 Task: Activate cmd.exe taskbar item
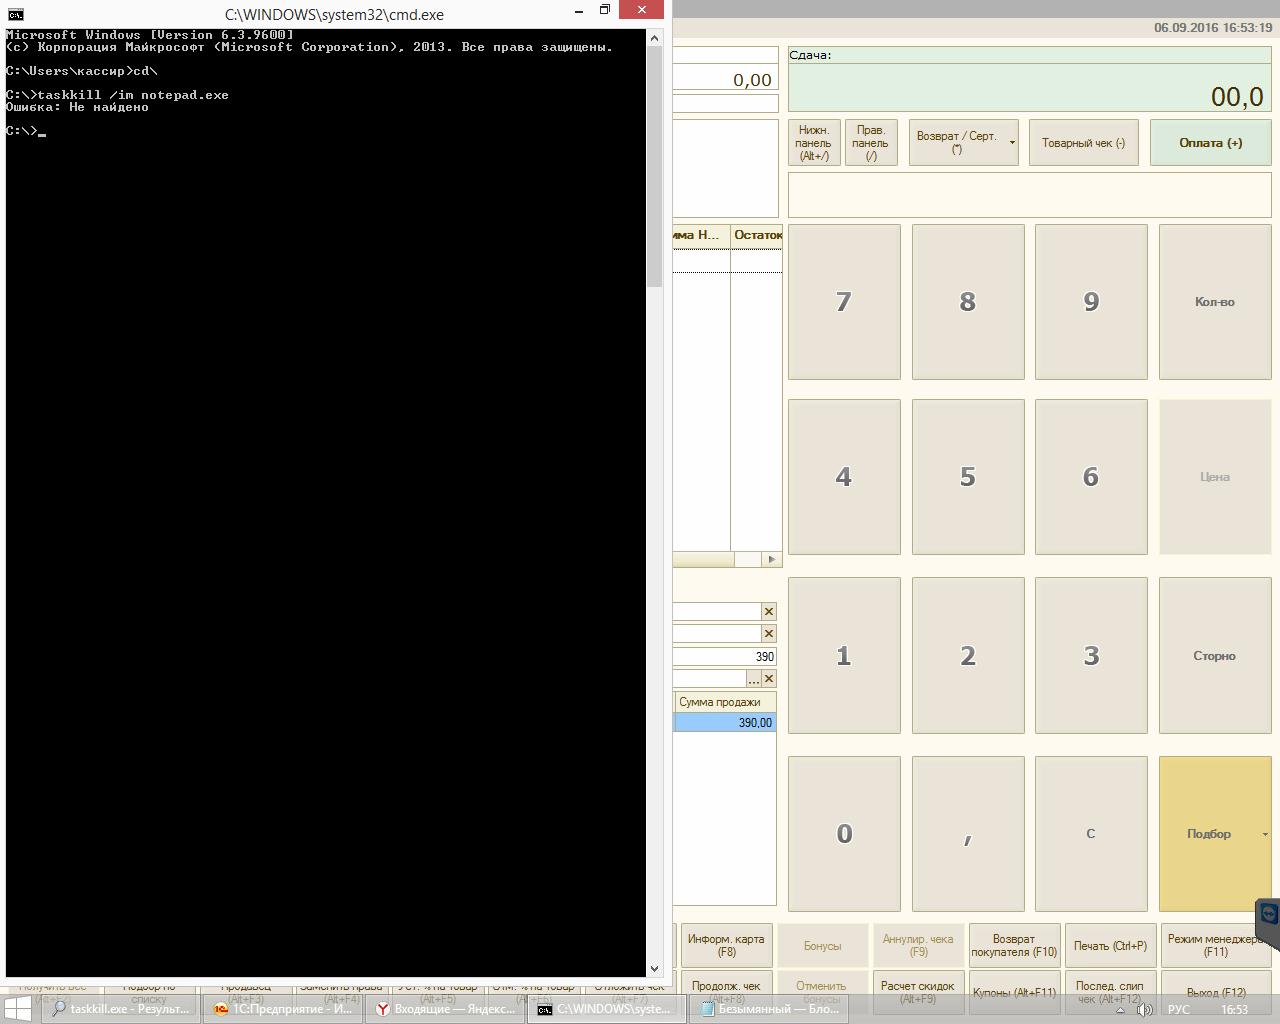coord(606,1008)
